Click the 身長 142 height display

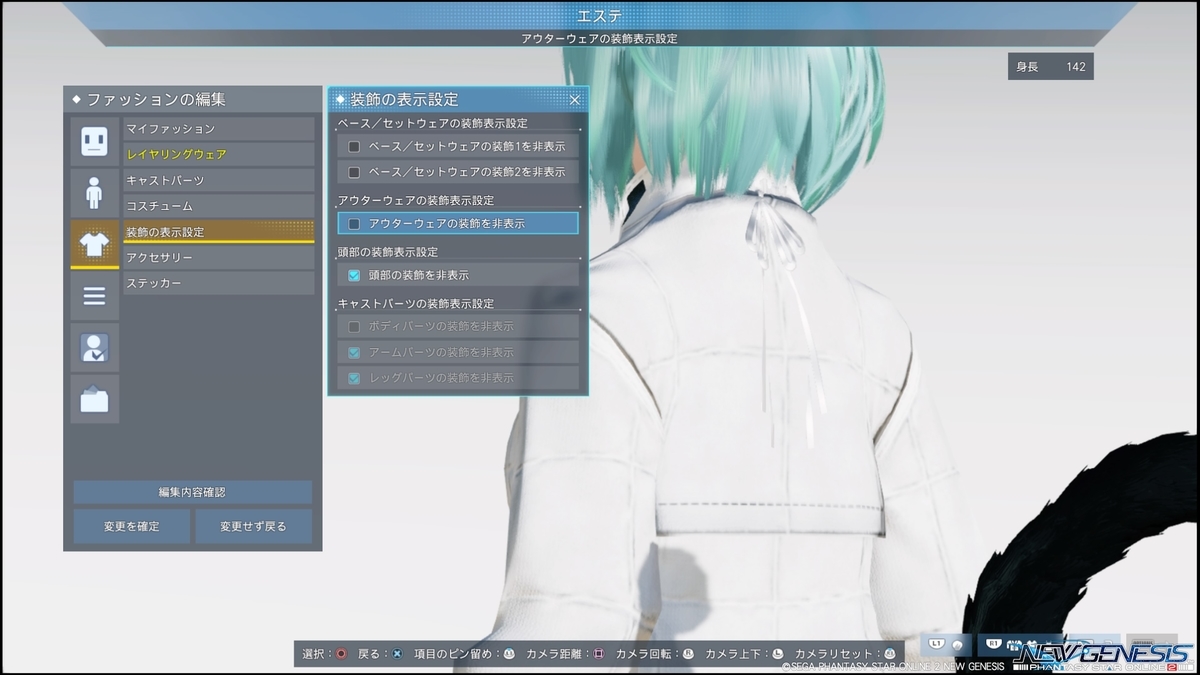click(x=1050, y=67)
